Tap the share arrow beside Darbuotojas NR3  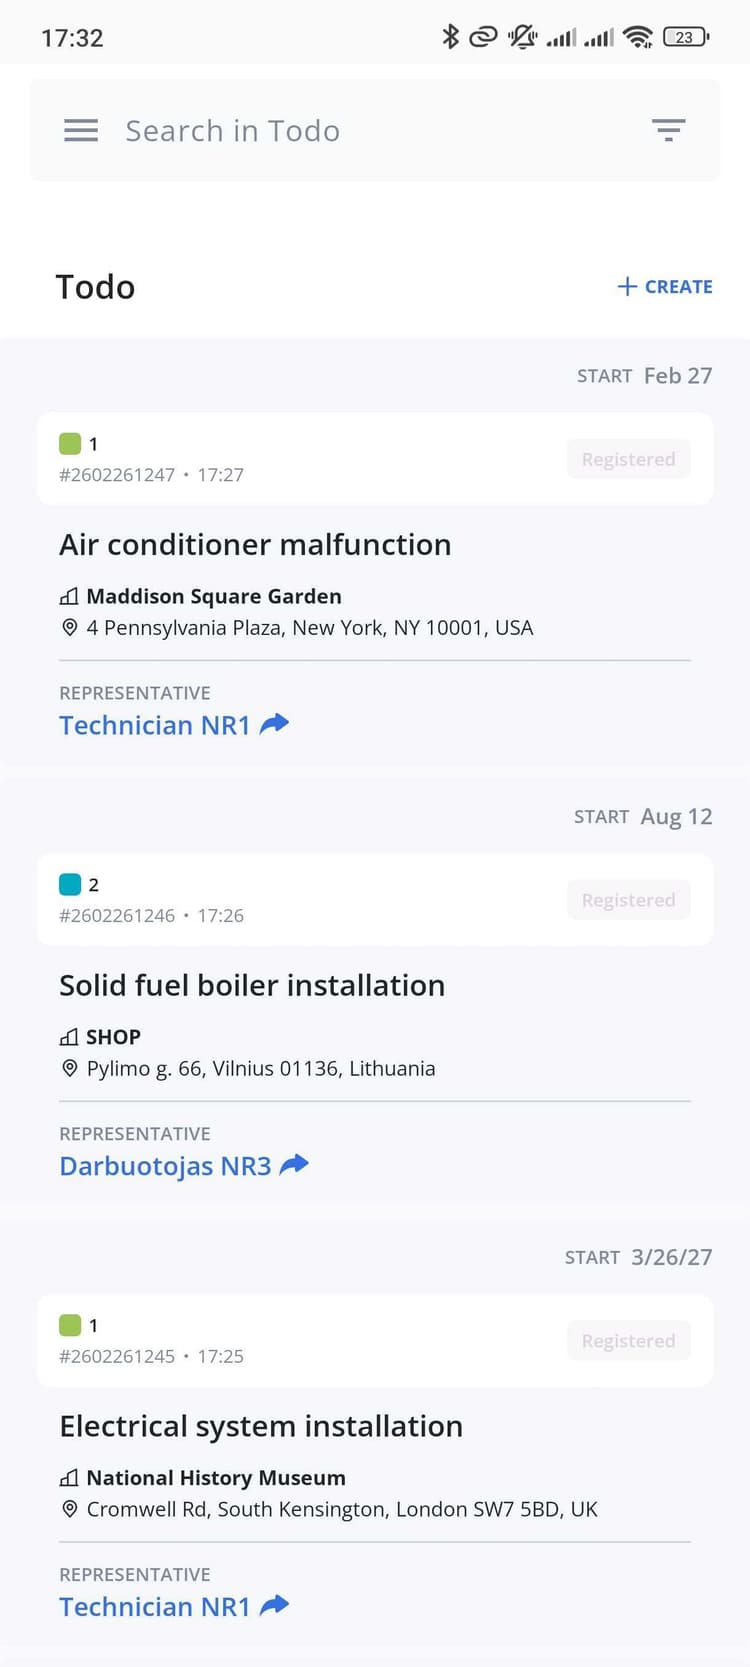(294, 1165)
